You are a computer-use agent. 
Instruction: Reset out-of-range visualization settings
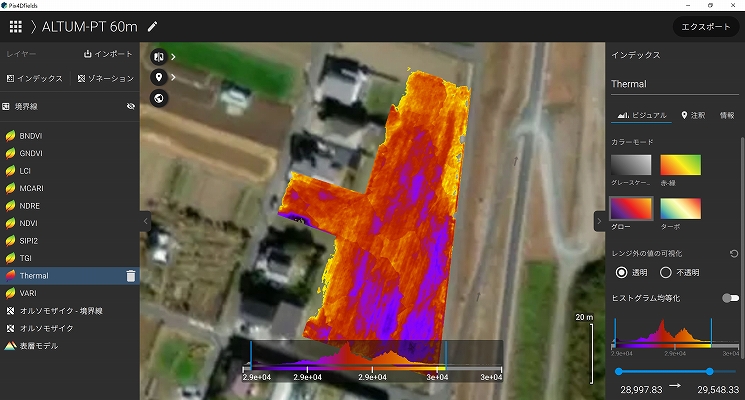tap(734, 254)
